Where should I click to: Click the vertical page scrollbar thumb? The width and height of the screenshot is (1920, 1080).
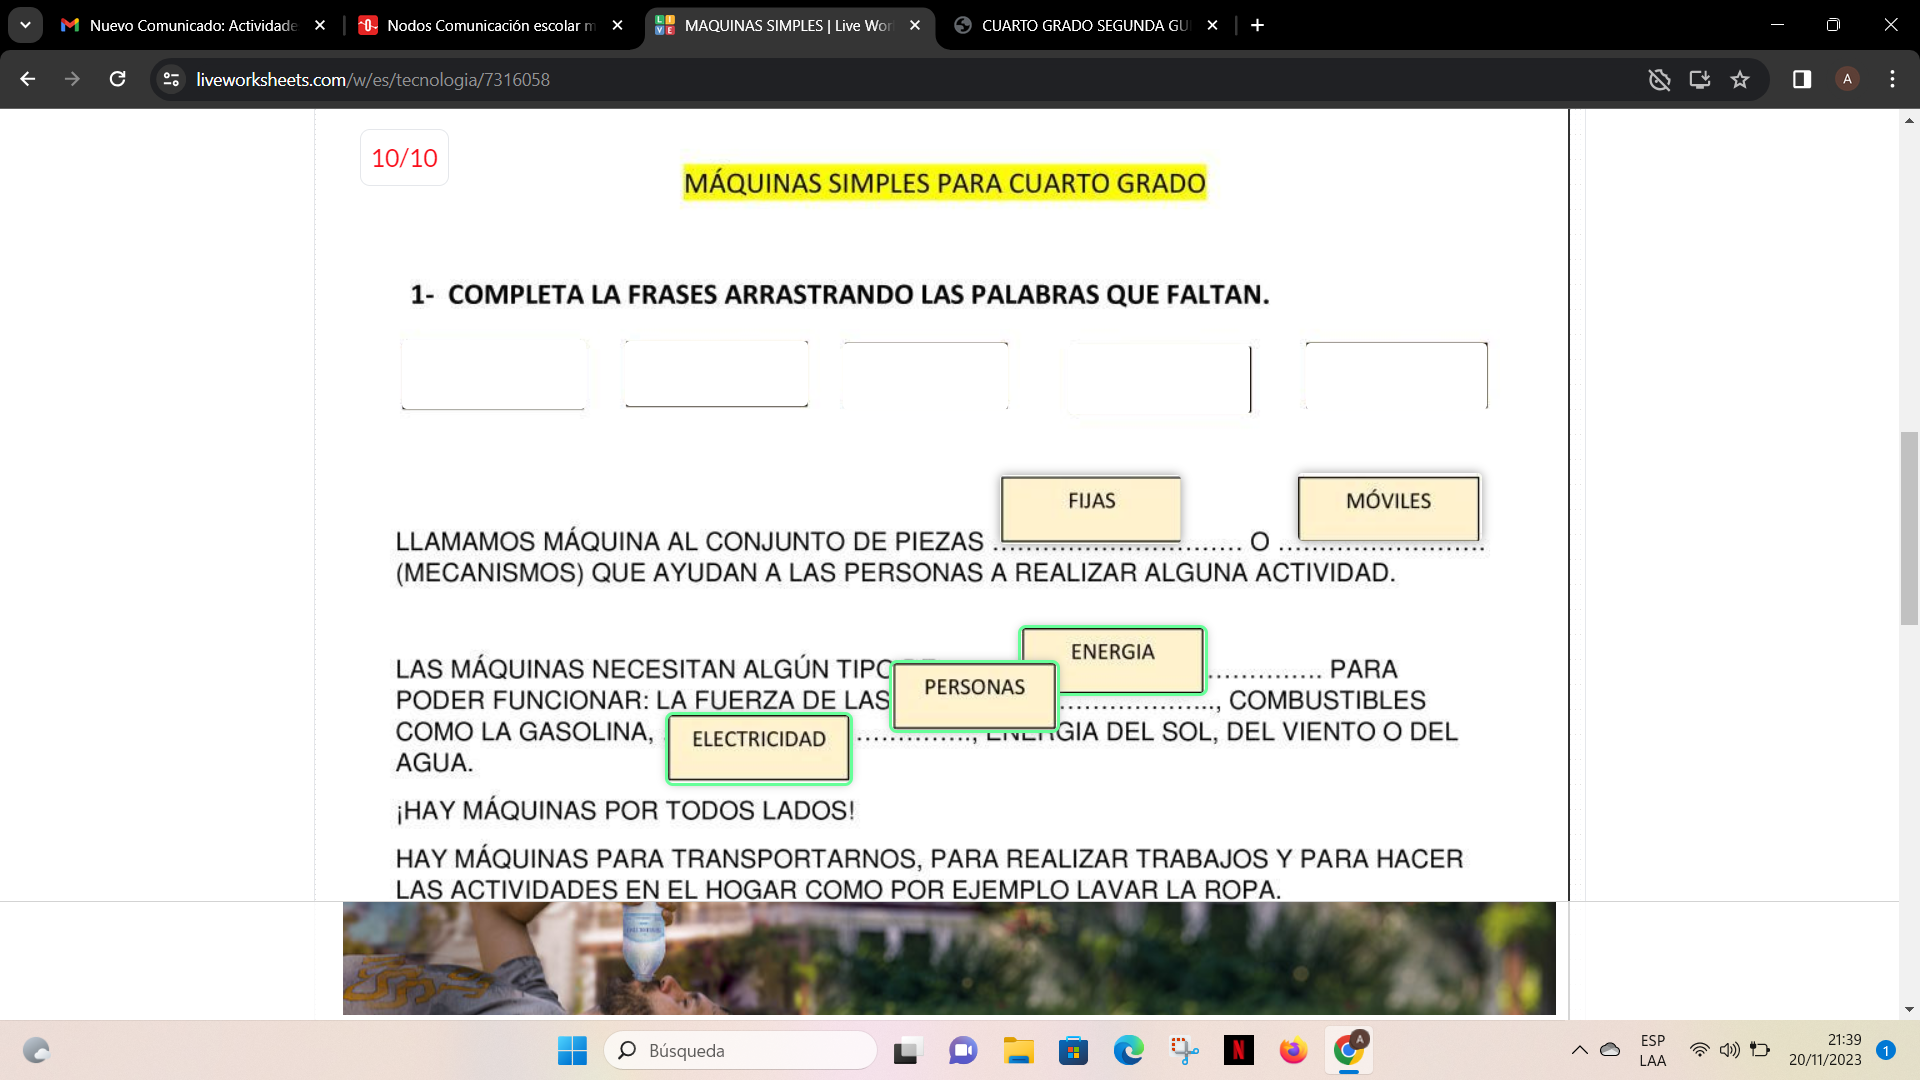tap(1909, 528)
